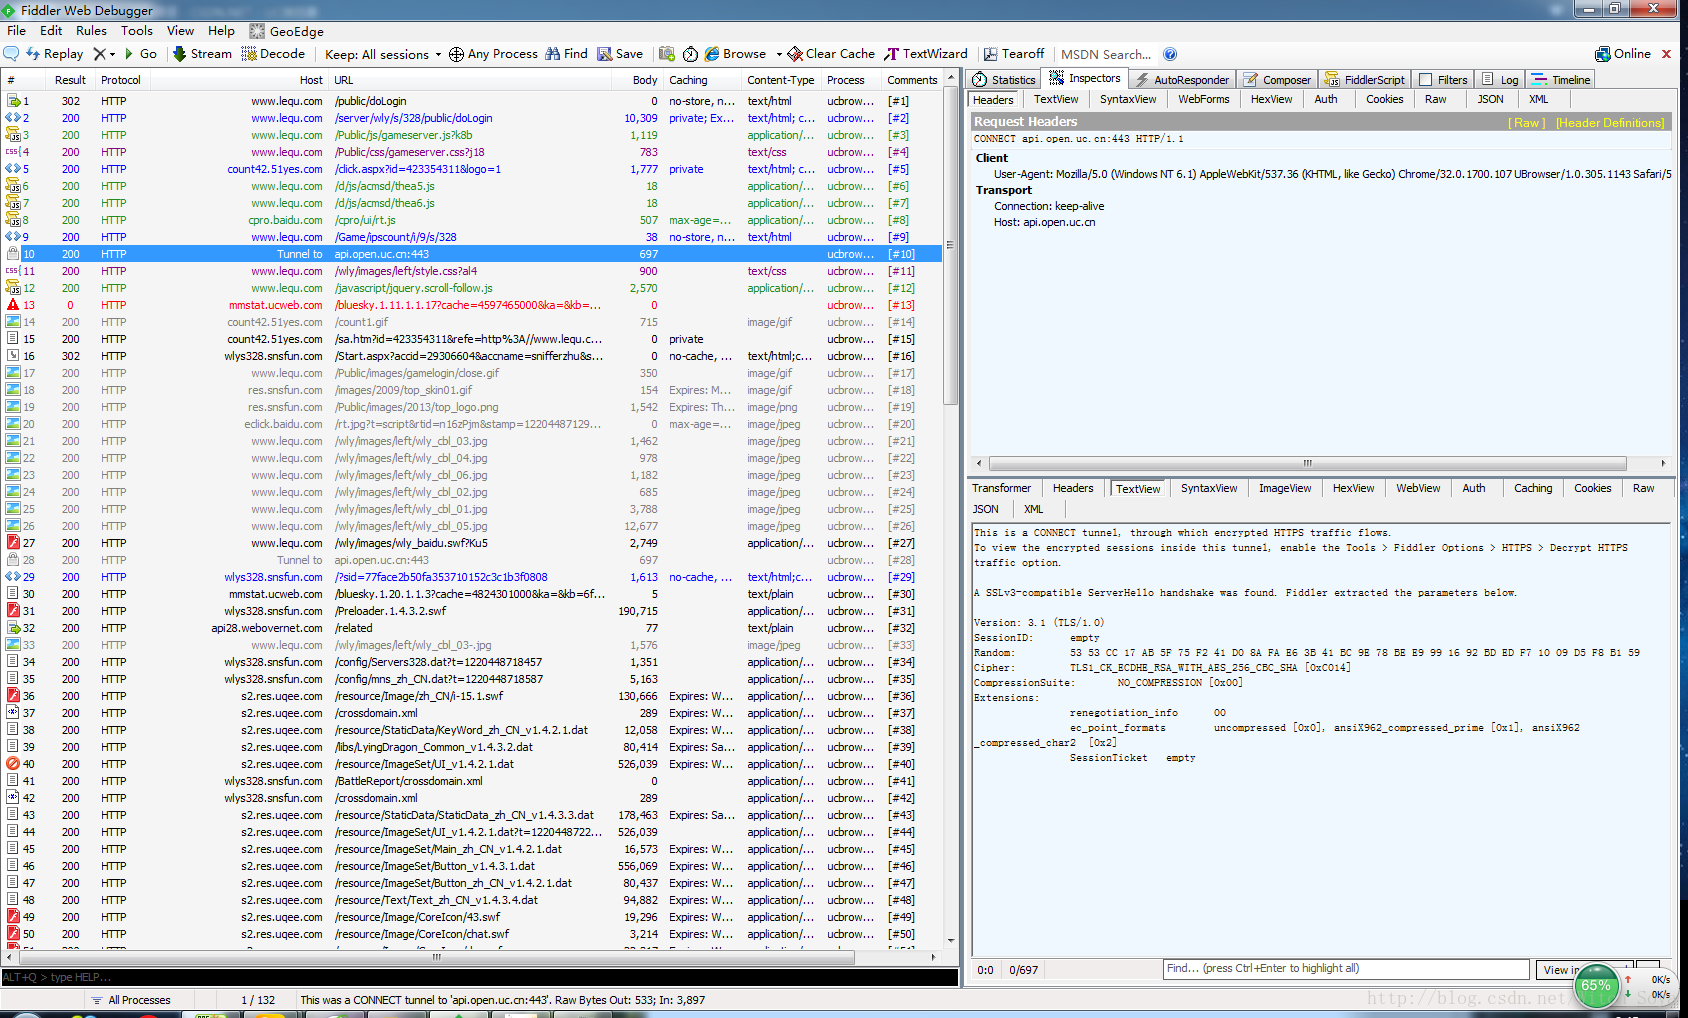Viewport: 1688px width, 1018px height.
Task: Click the green 65% memory indicator
Action: pyautogui.click(x=1596, y=986)
